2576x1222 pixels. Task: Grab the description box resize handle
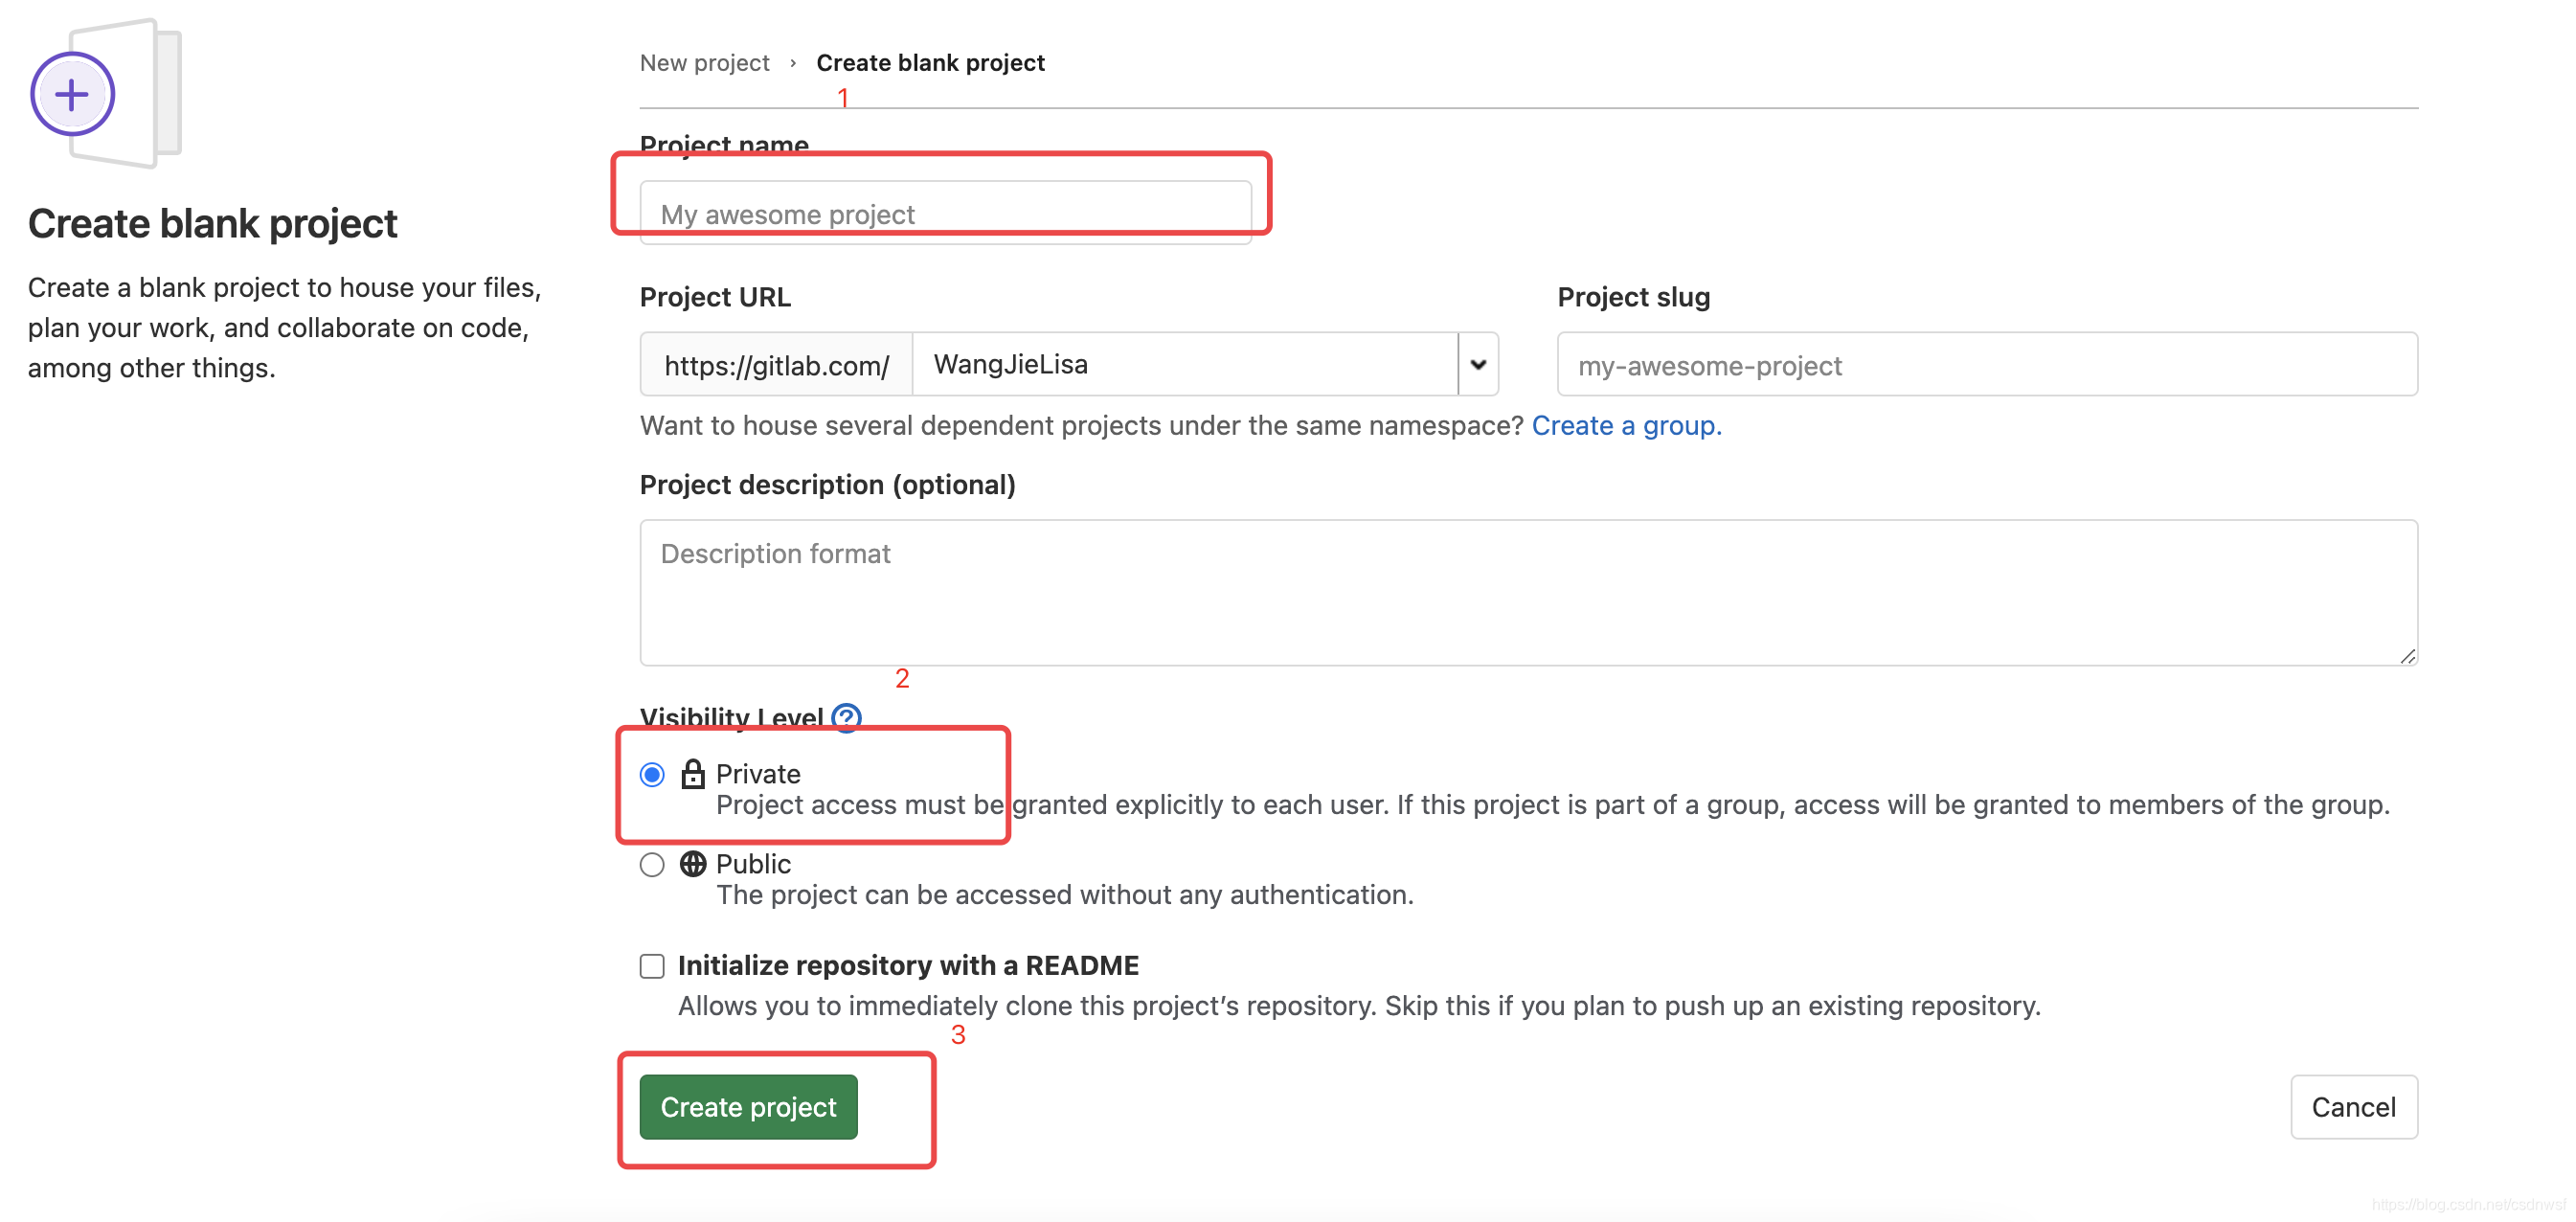pos(2407,656)
